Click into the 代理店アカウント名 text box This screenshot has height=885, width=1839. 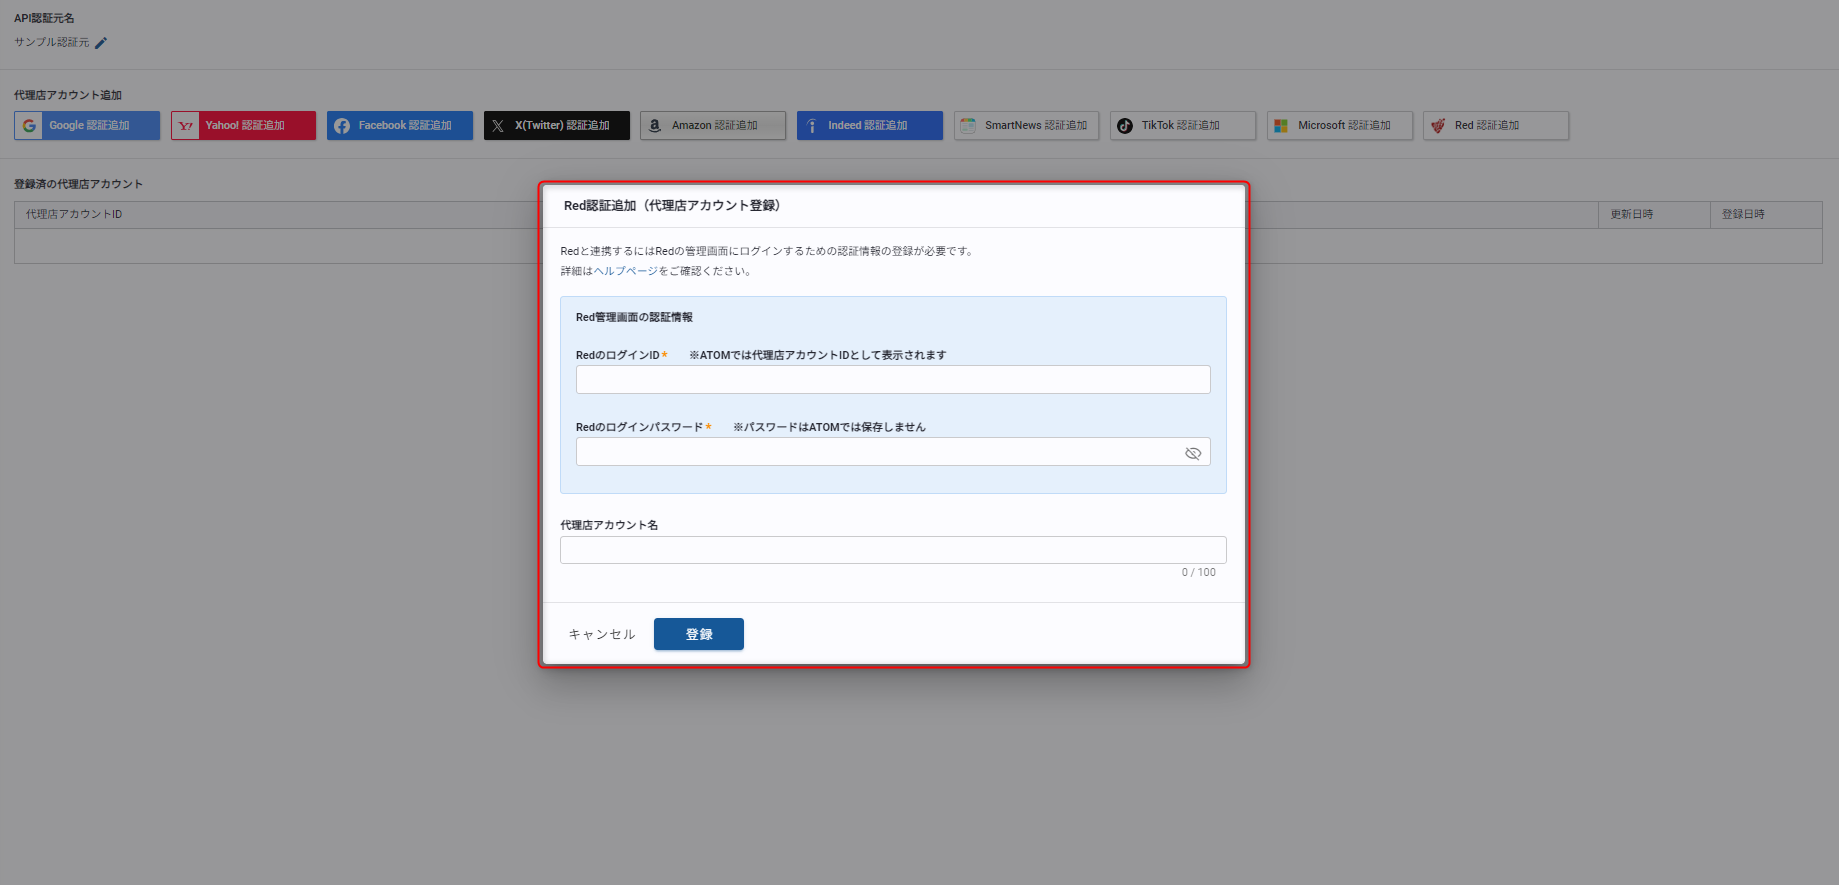pos(892,550)
